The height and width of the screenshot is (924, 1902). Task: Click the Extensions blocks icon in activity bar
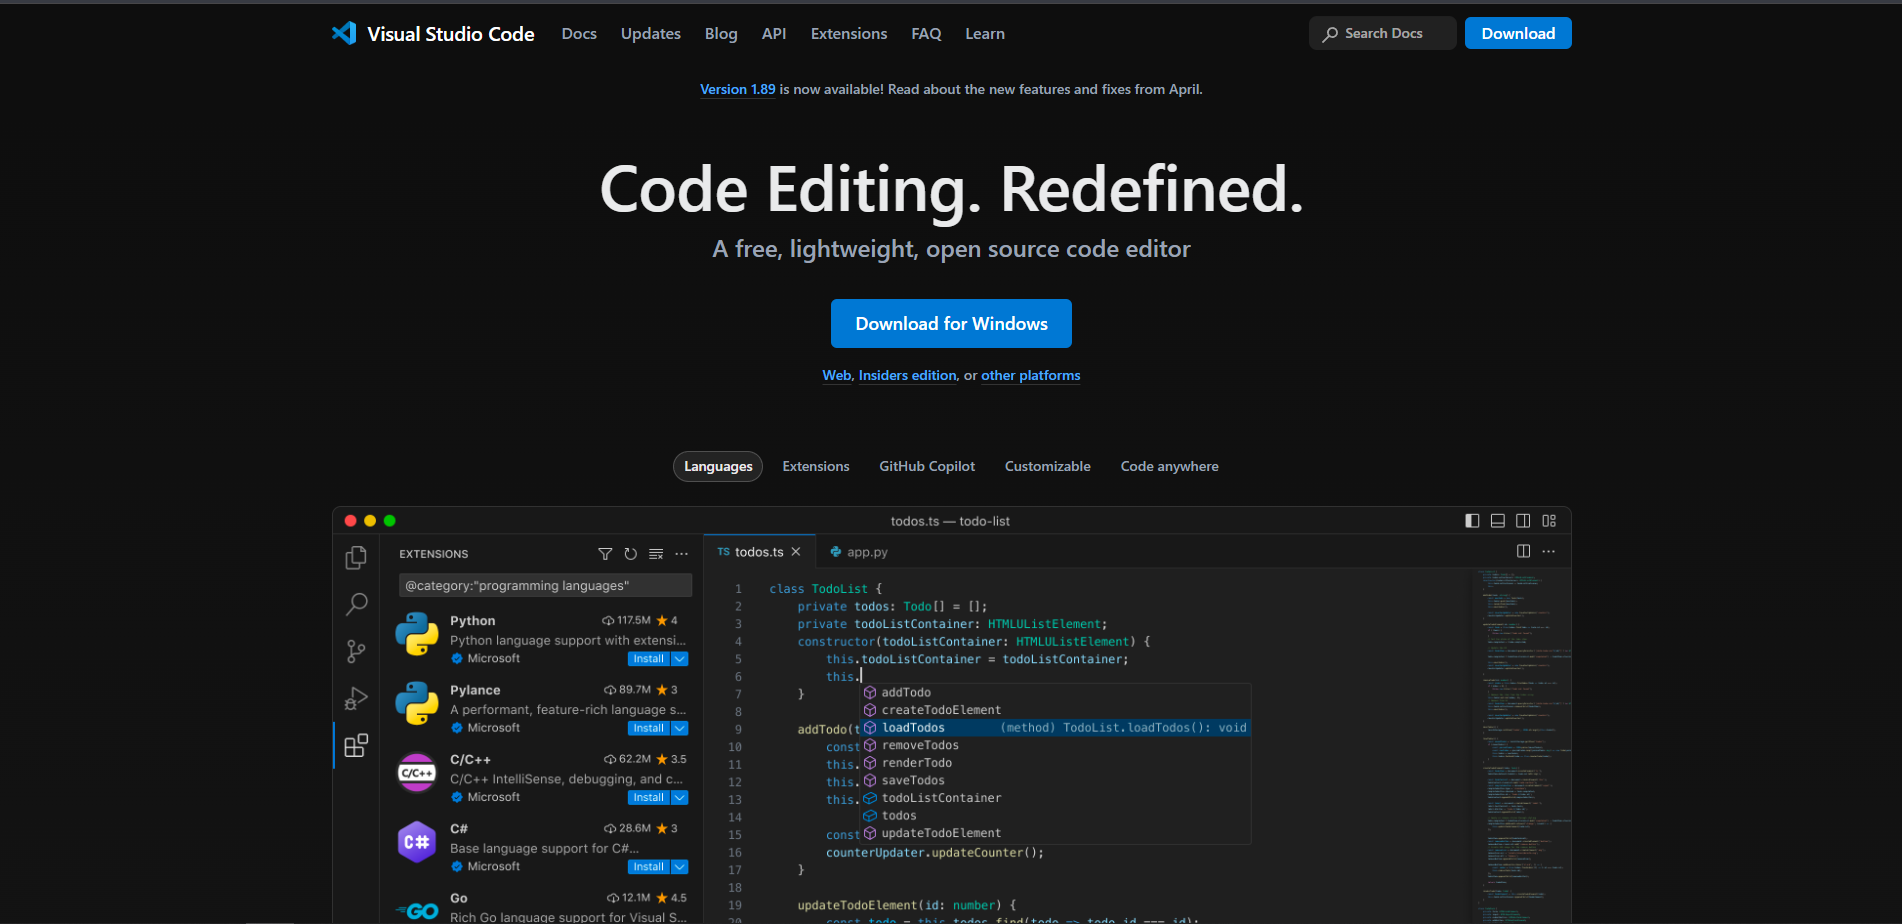pos(356,746)
